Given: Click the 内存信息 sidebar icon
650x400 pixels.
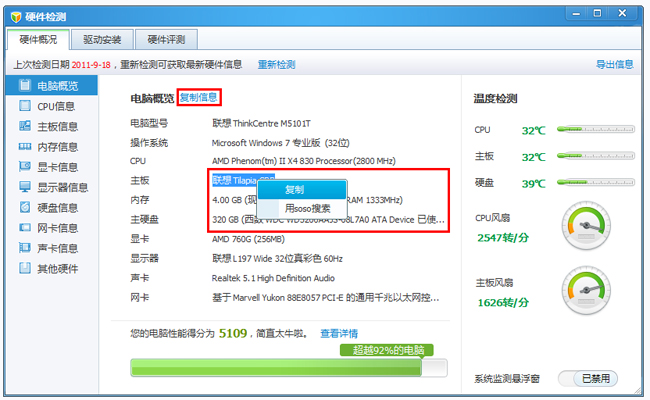Looking at the screenshot, I should (25, 146).
